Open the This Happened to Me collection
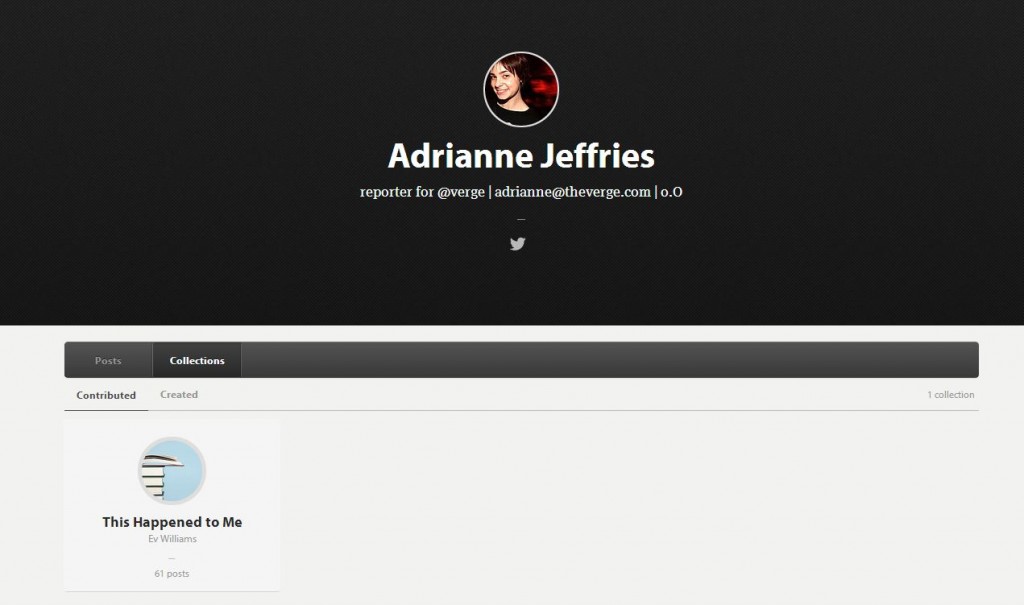 (172, 522)
